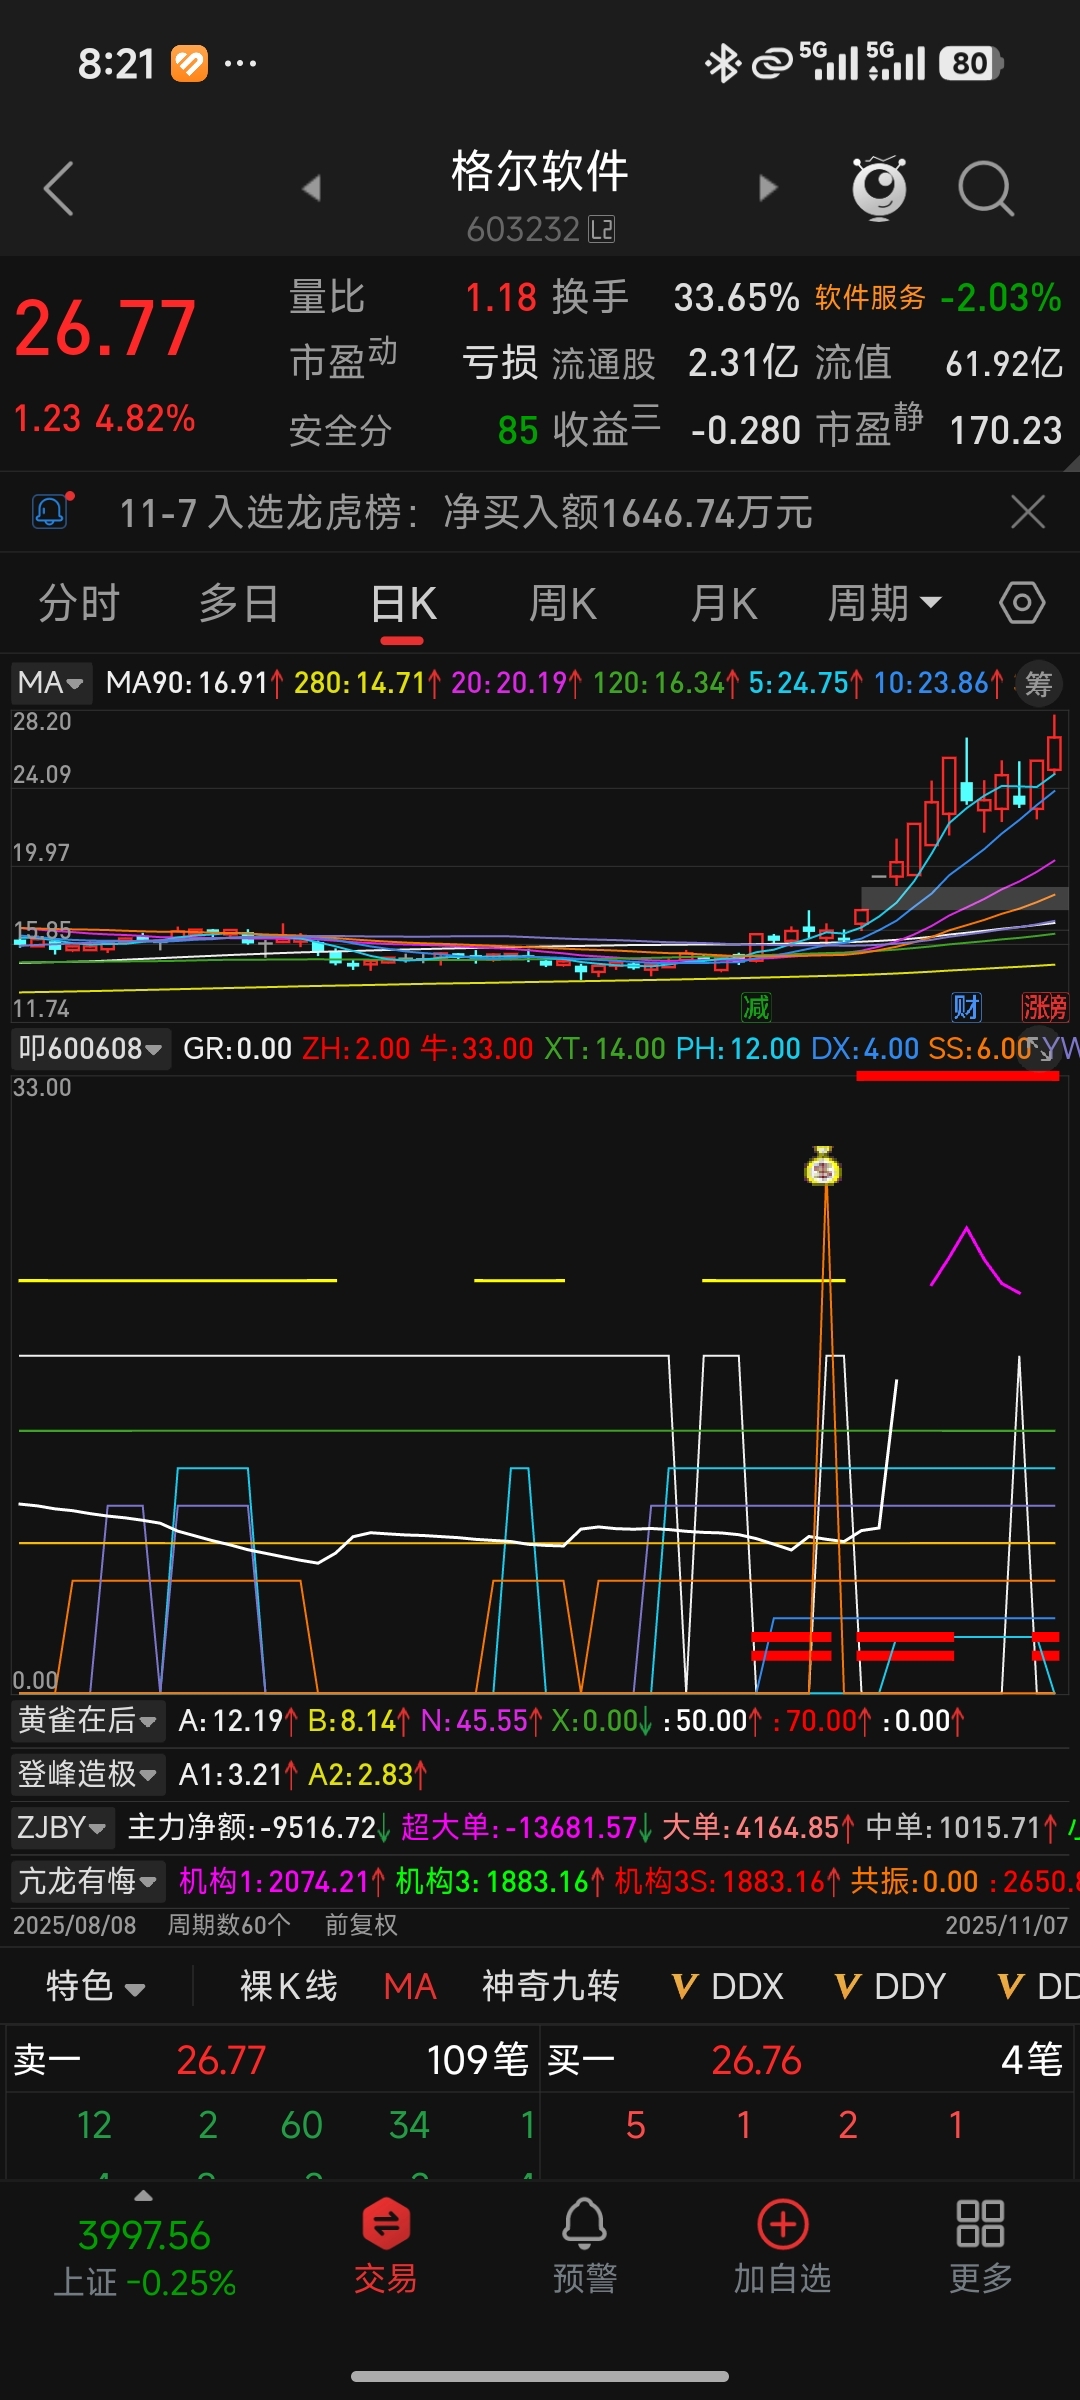Tap the 财 marker on chart
Screen dimensions: 1080x2400
[966, 1007]
